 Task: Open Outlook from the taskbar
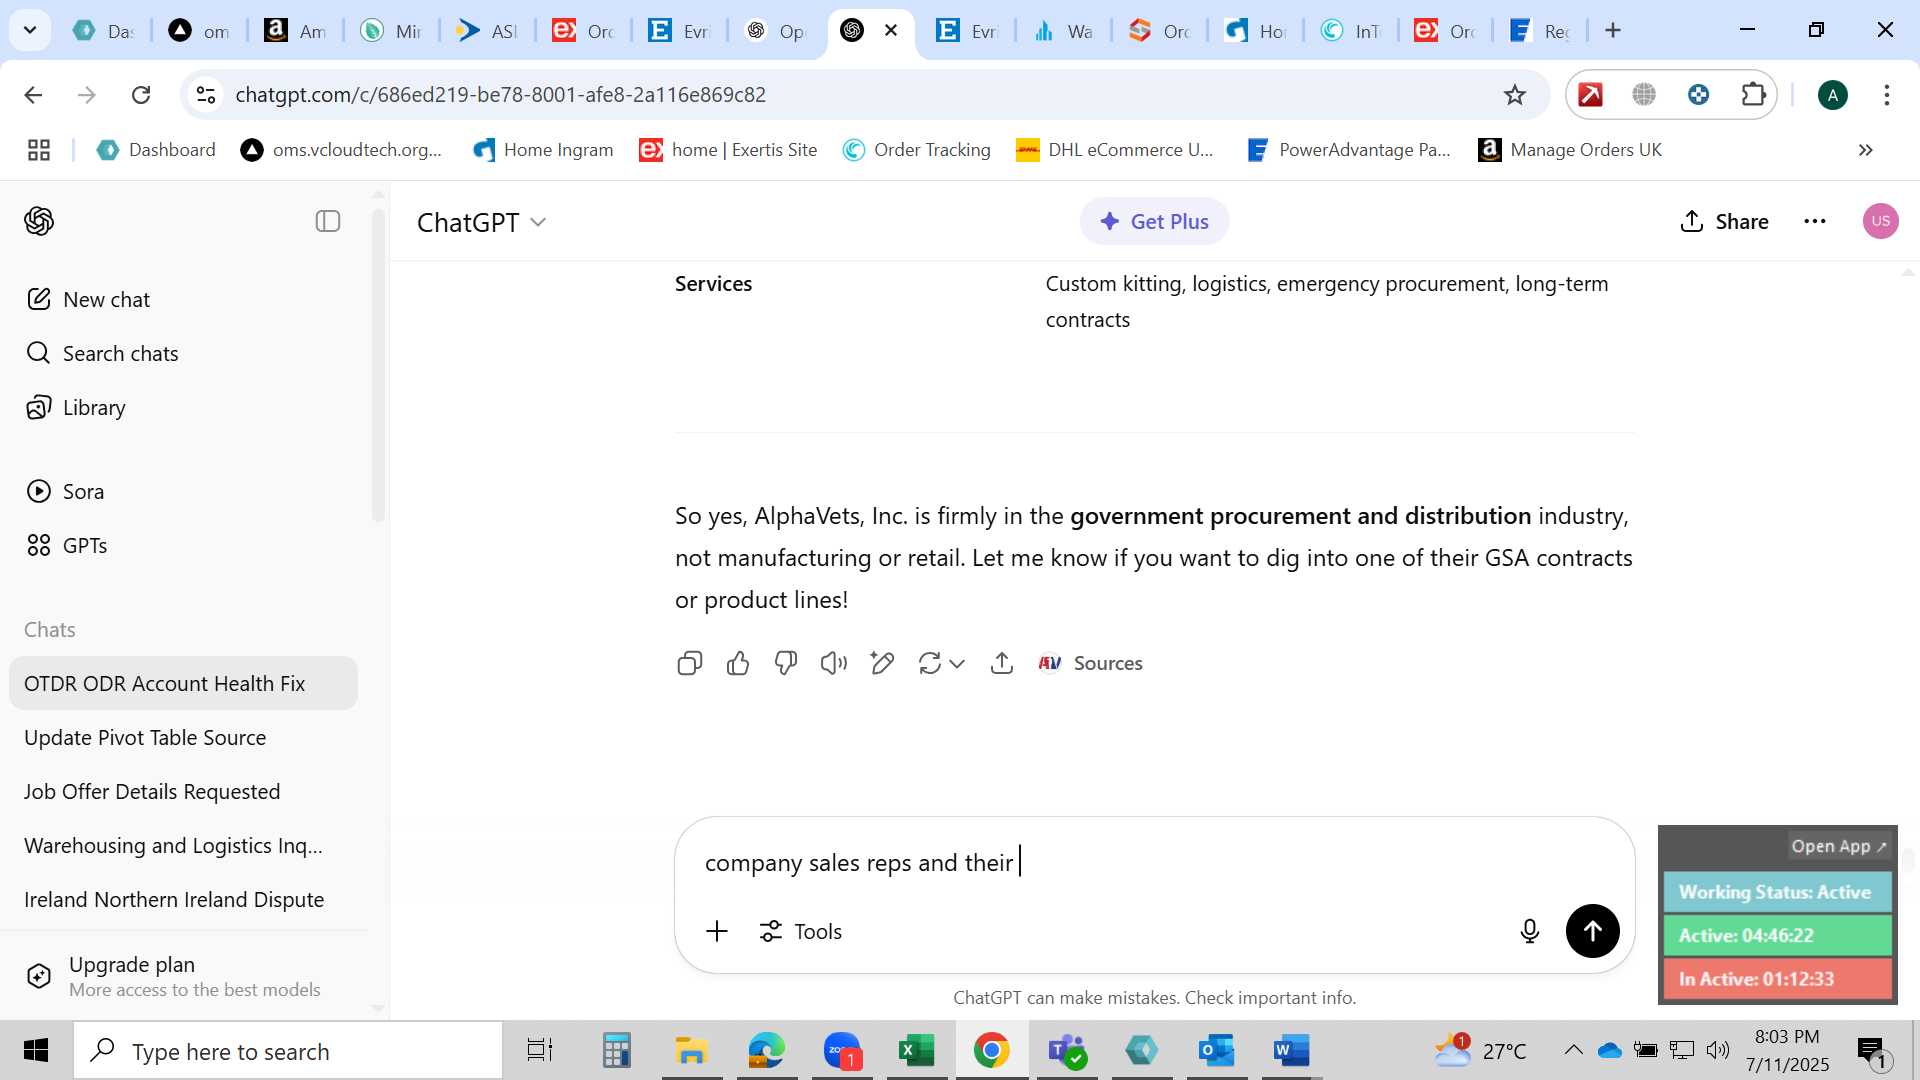[x=1216, y=1051]
